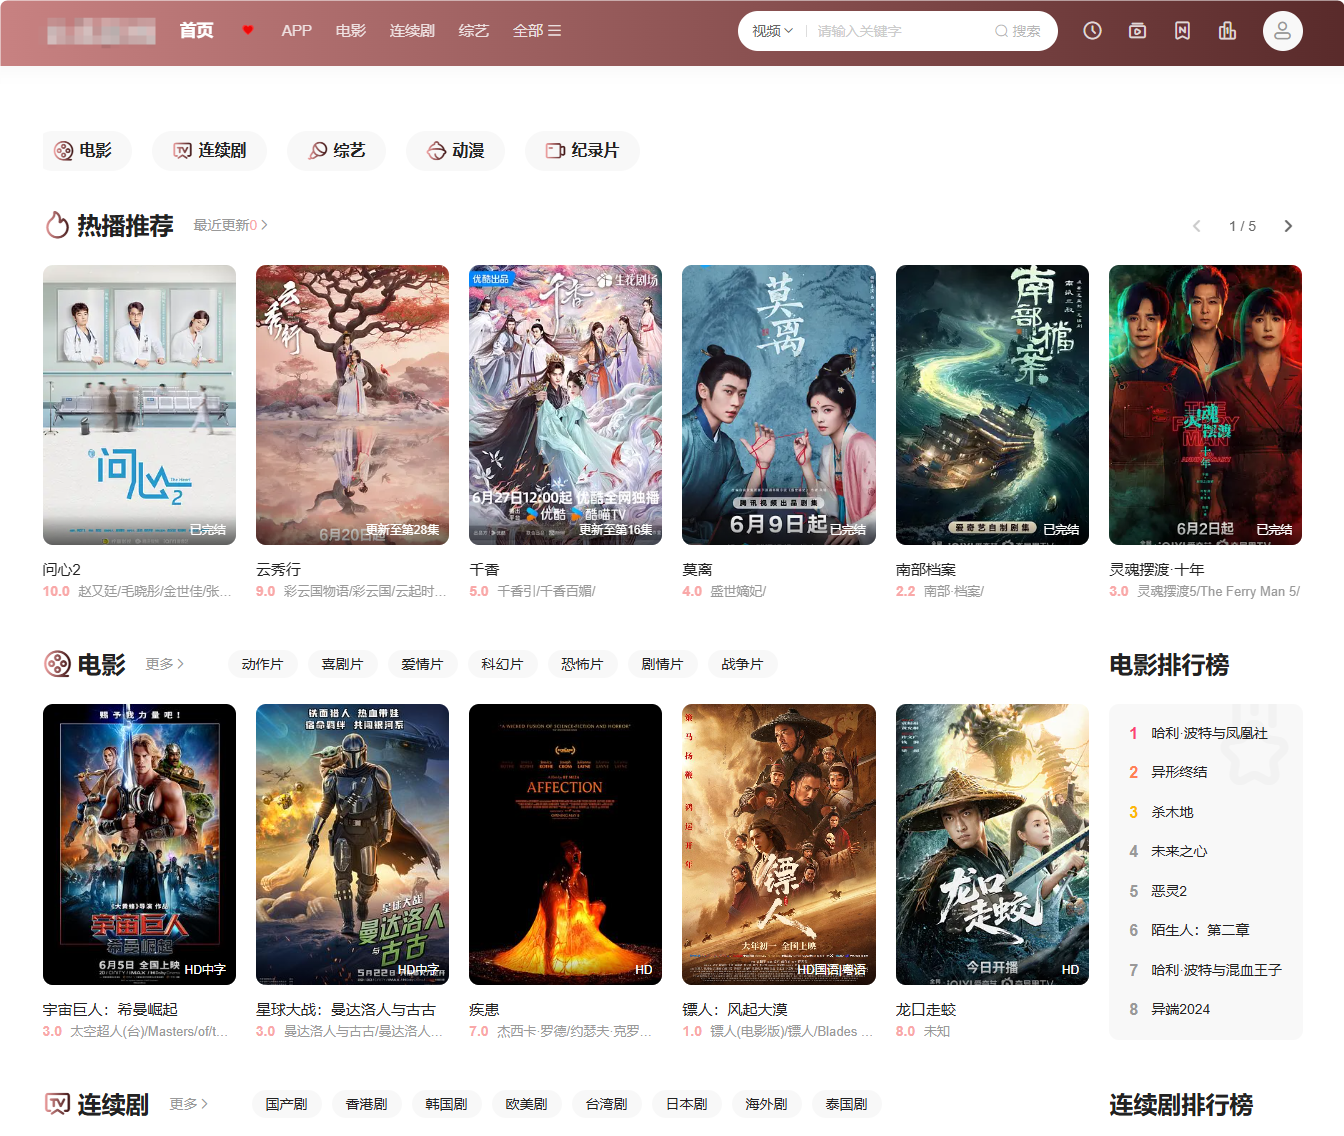The image size is (1344, 1136).
Task: Filter series by 国产剧
Action: (x=286, y=1104)
